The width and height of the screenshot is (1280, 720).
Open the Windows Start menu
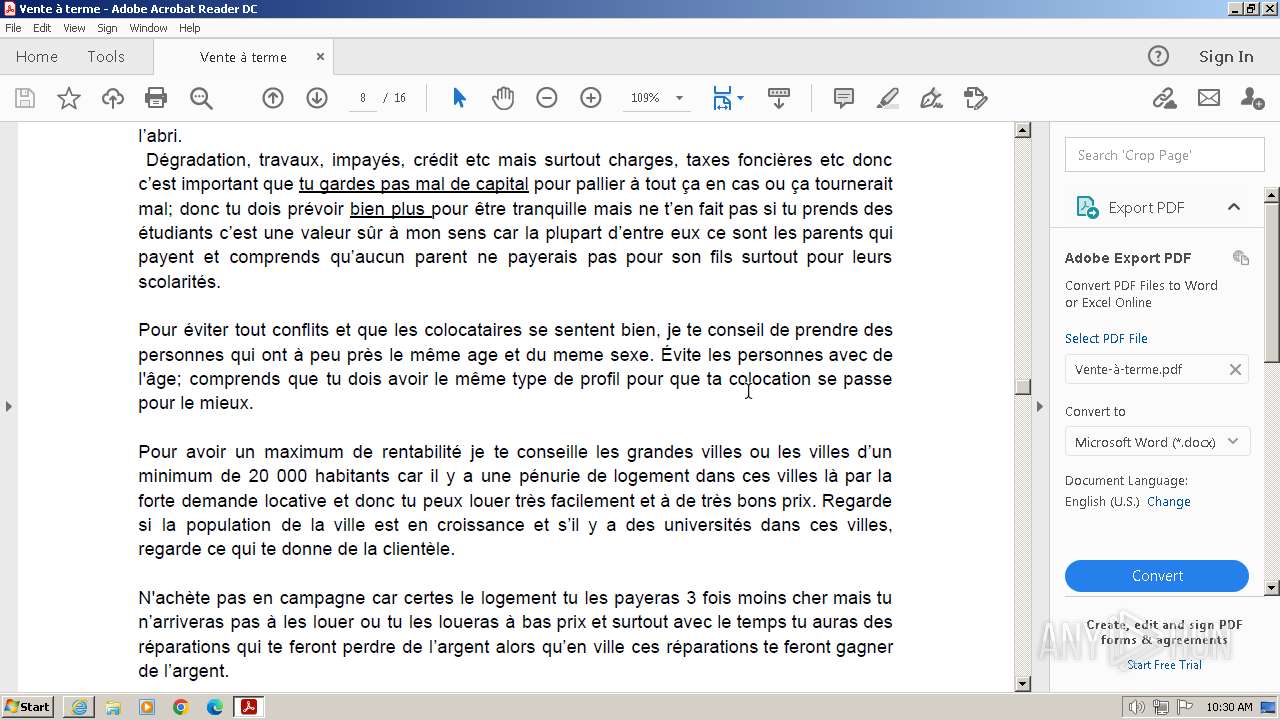point(27,707)
